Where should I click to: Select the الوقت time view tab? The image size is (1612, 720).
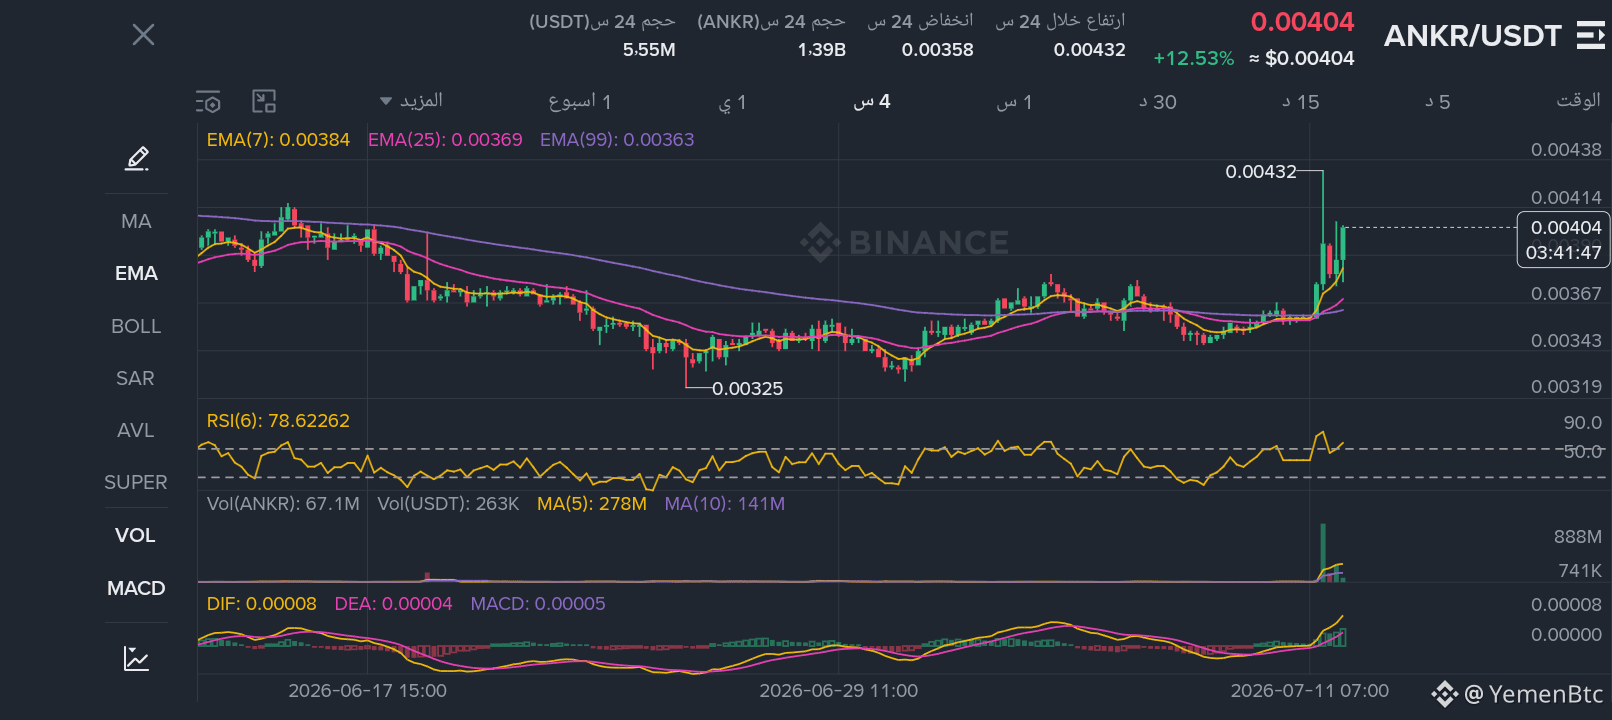(x=1578, y=100)
